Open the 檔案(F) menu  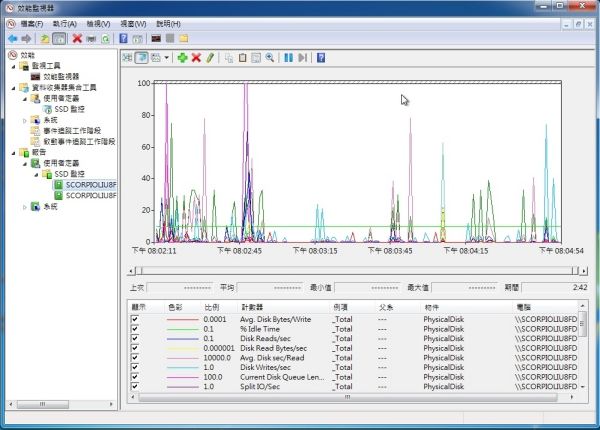click(34, 23)
